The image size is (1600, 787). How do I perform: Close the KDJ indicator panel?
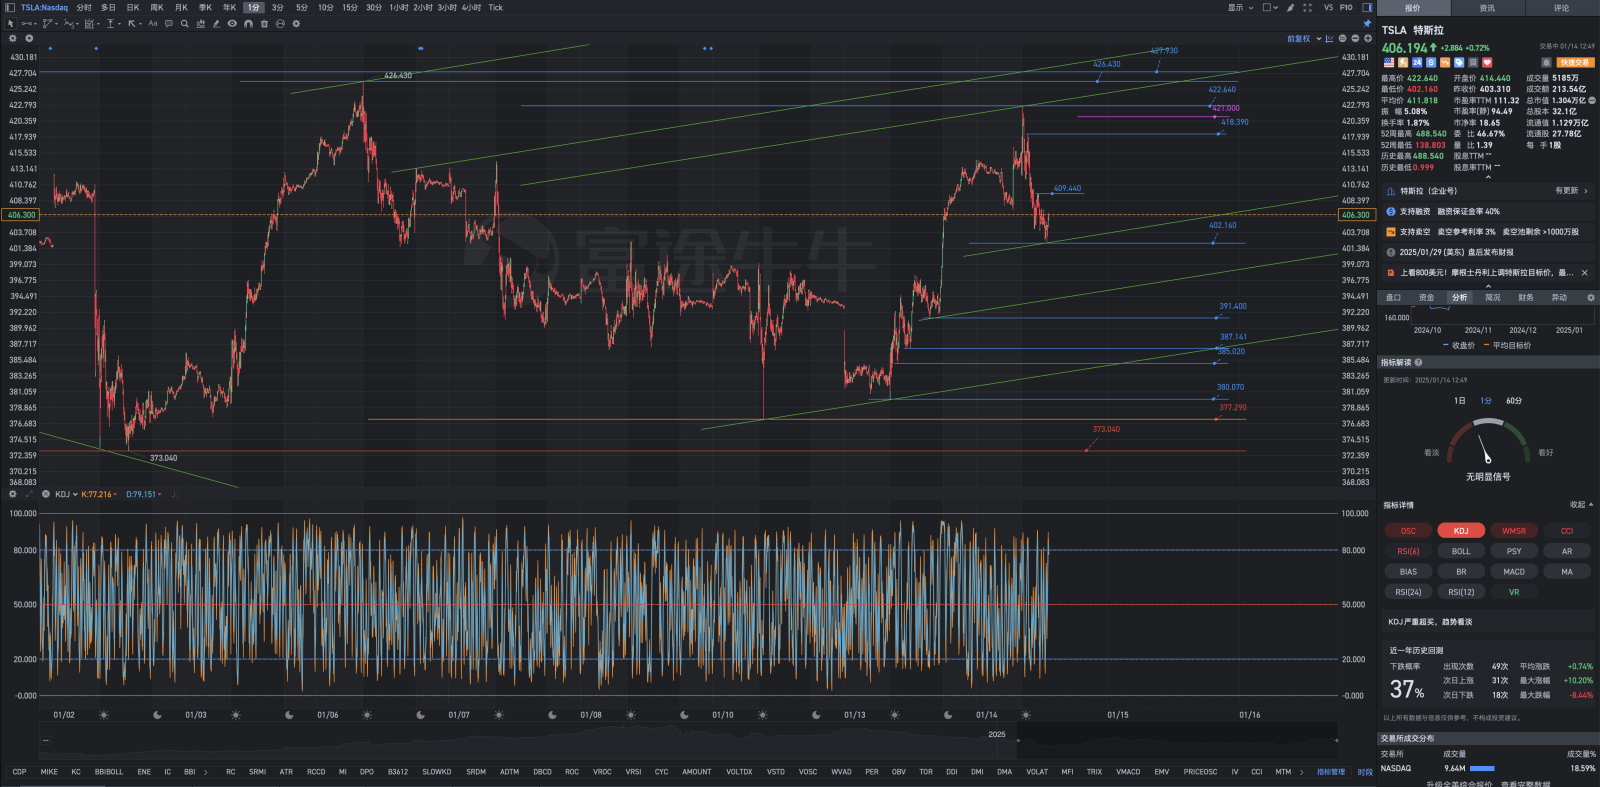(46, 494)
